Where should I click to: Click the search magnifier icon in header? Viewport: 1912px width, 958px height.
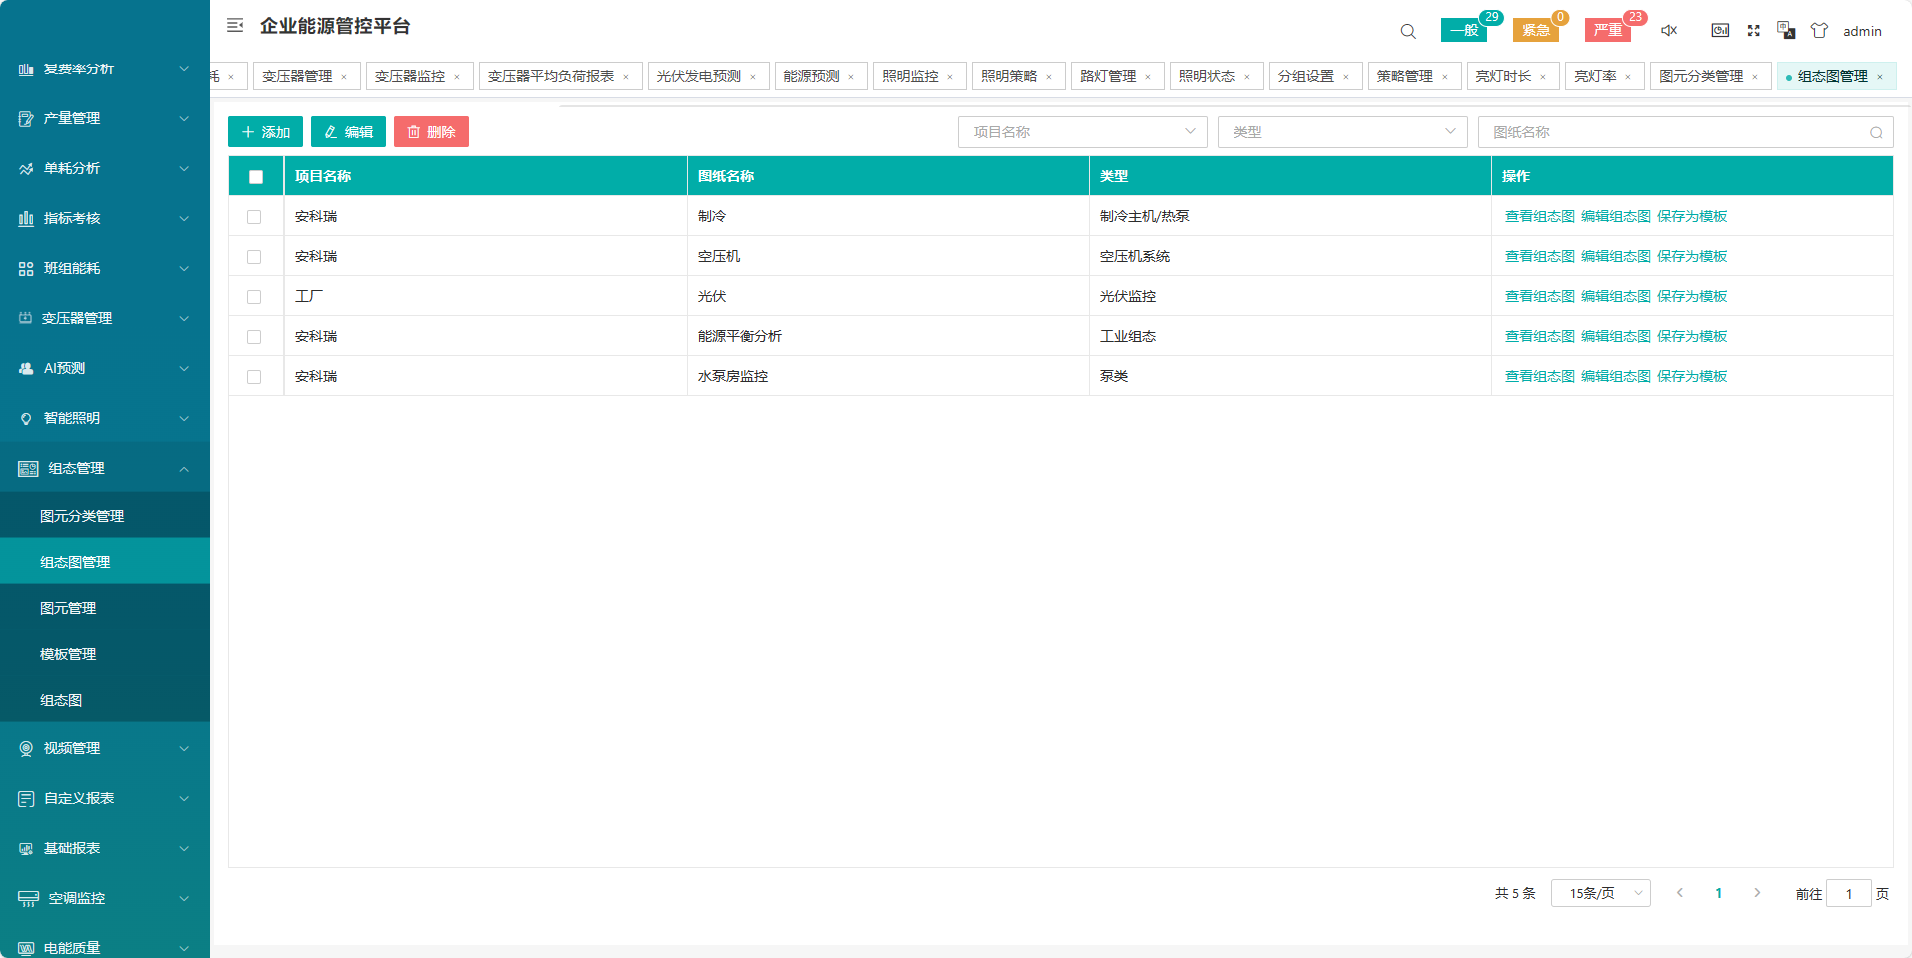[x=1407, y=31]
